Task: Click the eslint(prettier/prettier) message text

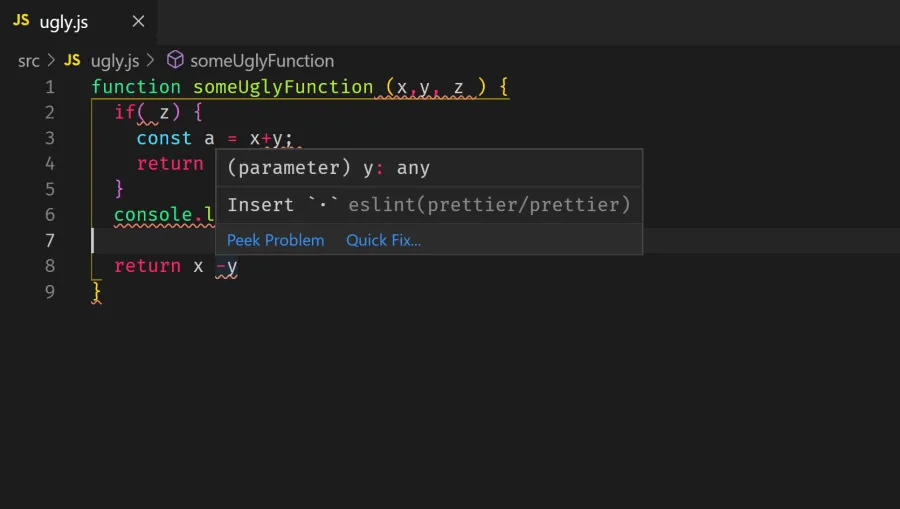Action: (489, 205)
